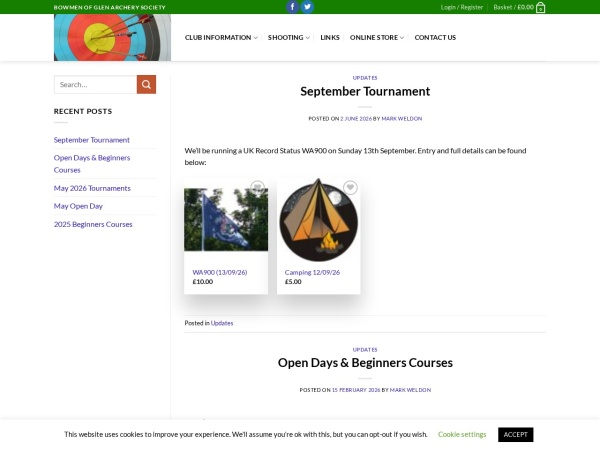
Task: Click Login / Register link
Action: click(461, 7)
